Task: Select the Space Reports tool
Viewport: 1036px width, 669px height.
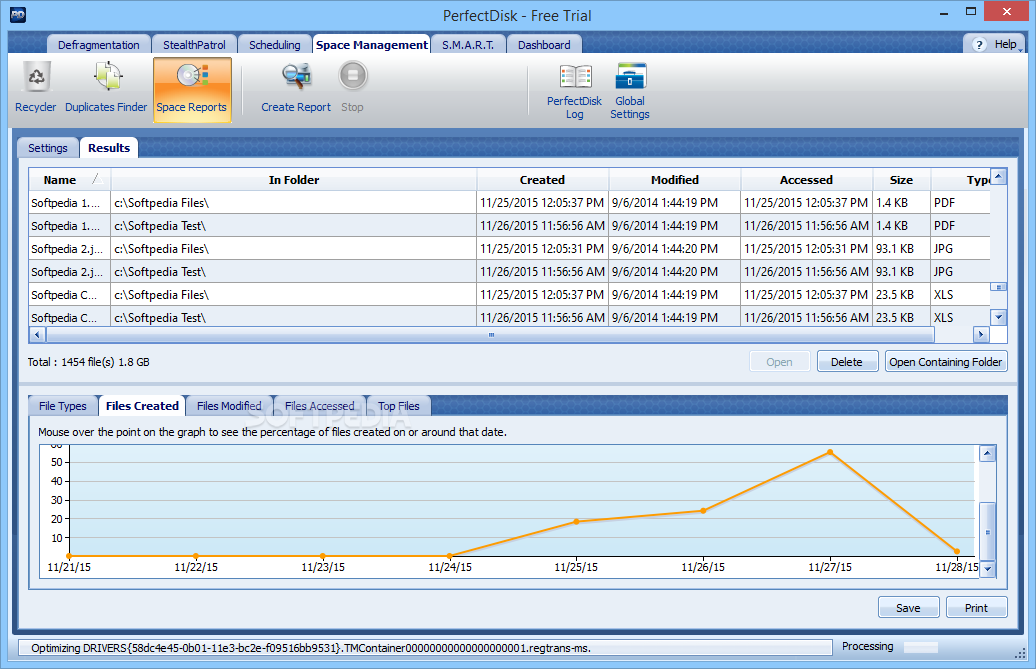Action: [x=192, y=90]
